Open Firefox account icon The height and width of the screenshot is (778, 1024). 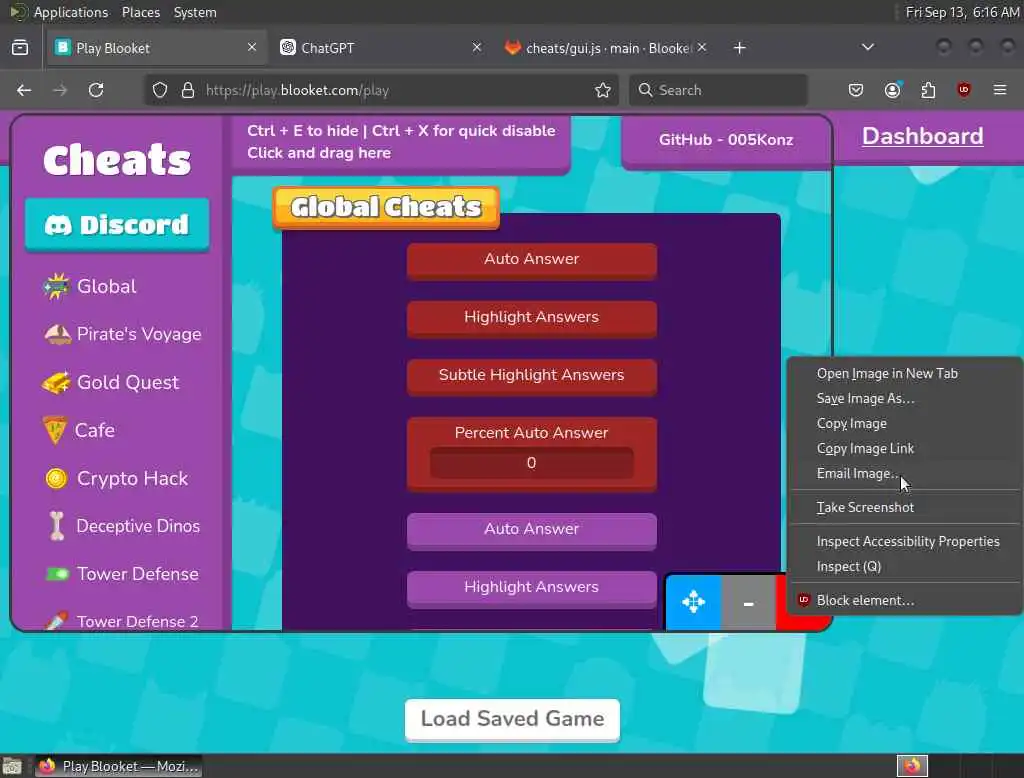pyautogui.click(x=892, y=90)
